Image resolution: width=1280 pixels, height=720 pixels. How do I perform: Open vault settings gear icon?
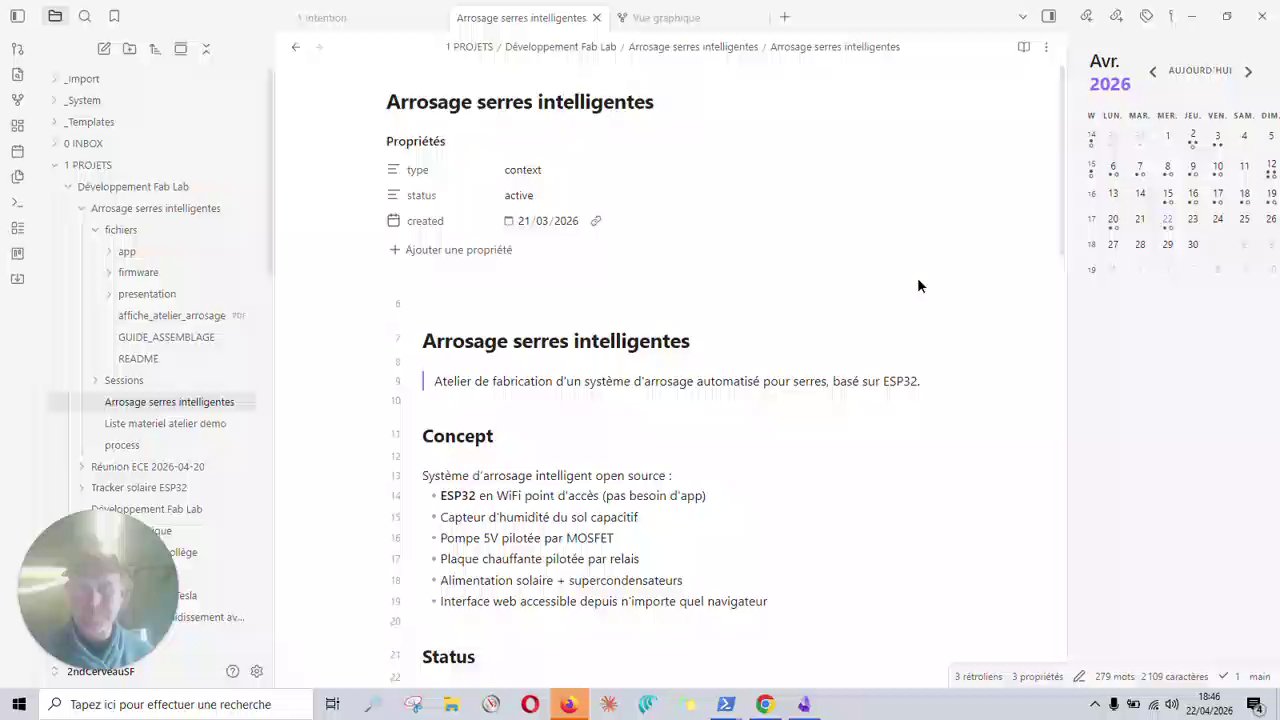(x=257, y=671)
